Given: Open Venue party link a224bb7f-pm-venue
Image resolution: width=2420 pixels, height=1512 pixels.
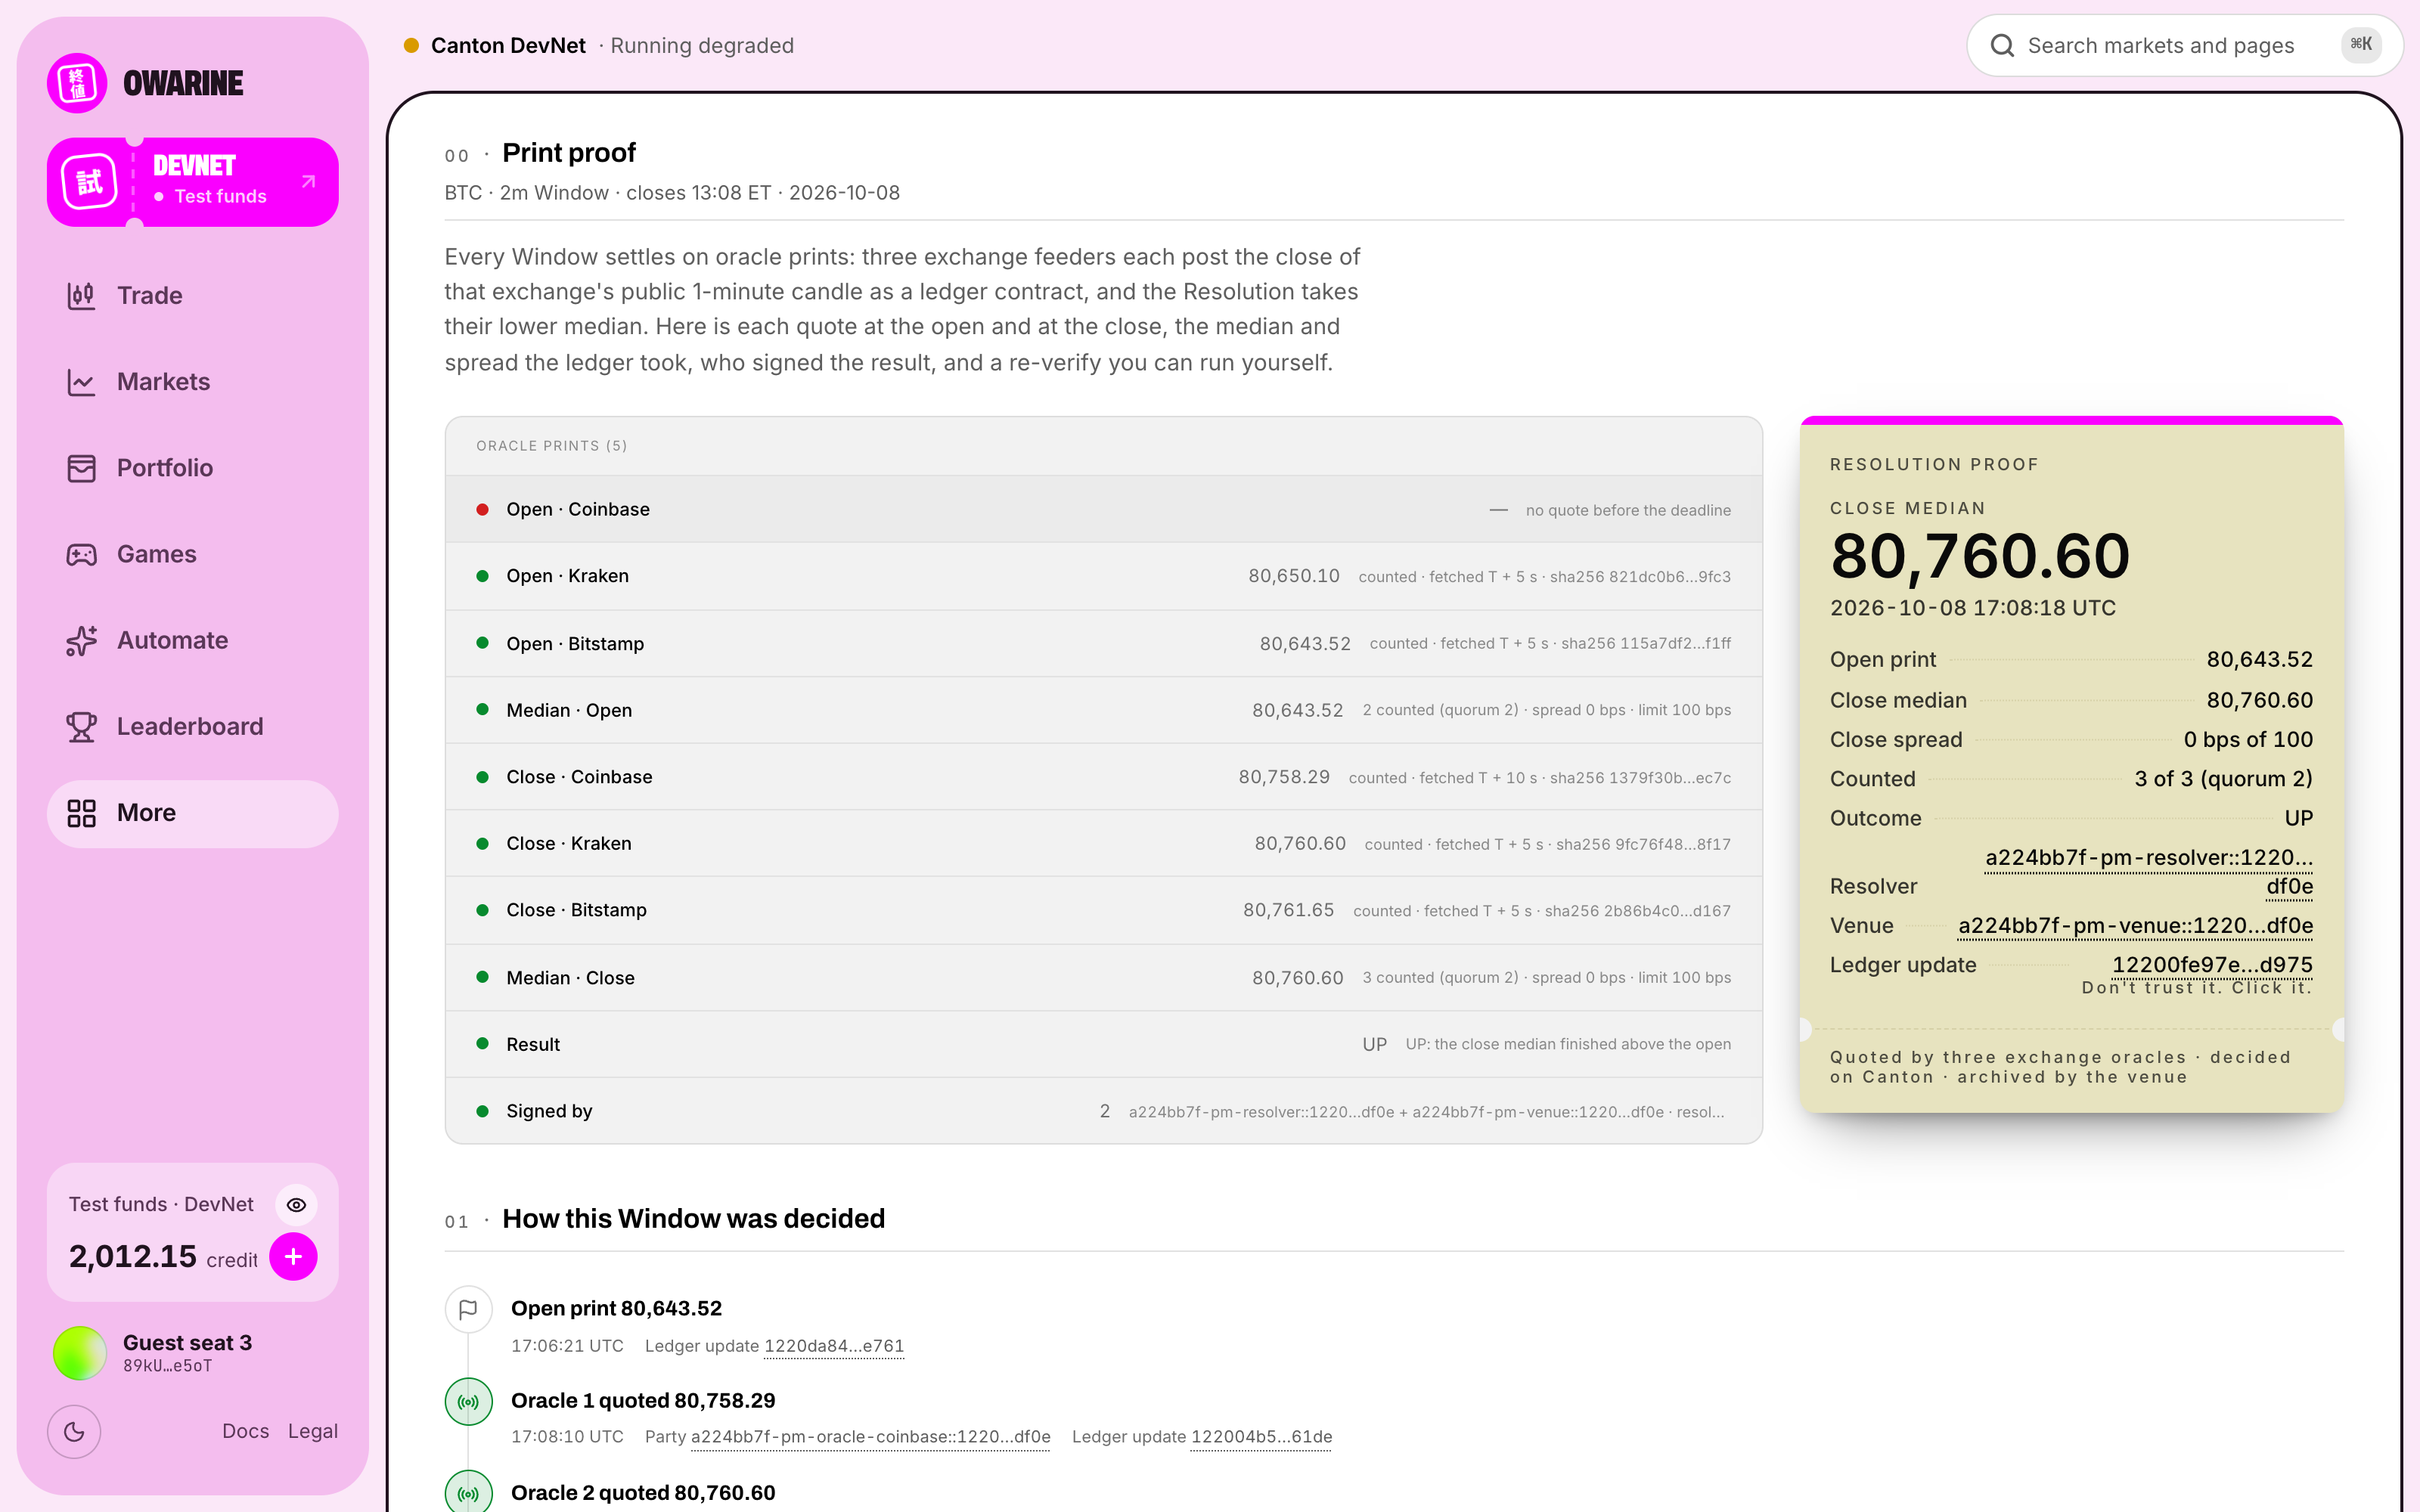Looking at the screenshot, I should (x=2135, y=926).
